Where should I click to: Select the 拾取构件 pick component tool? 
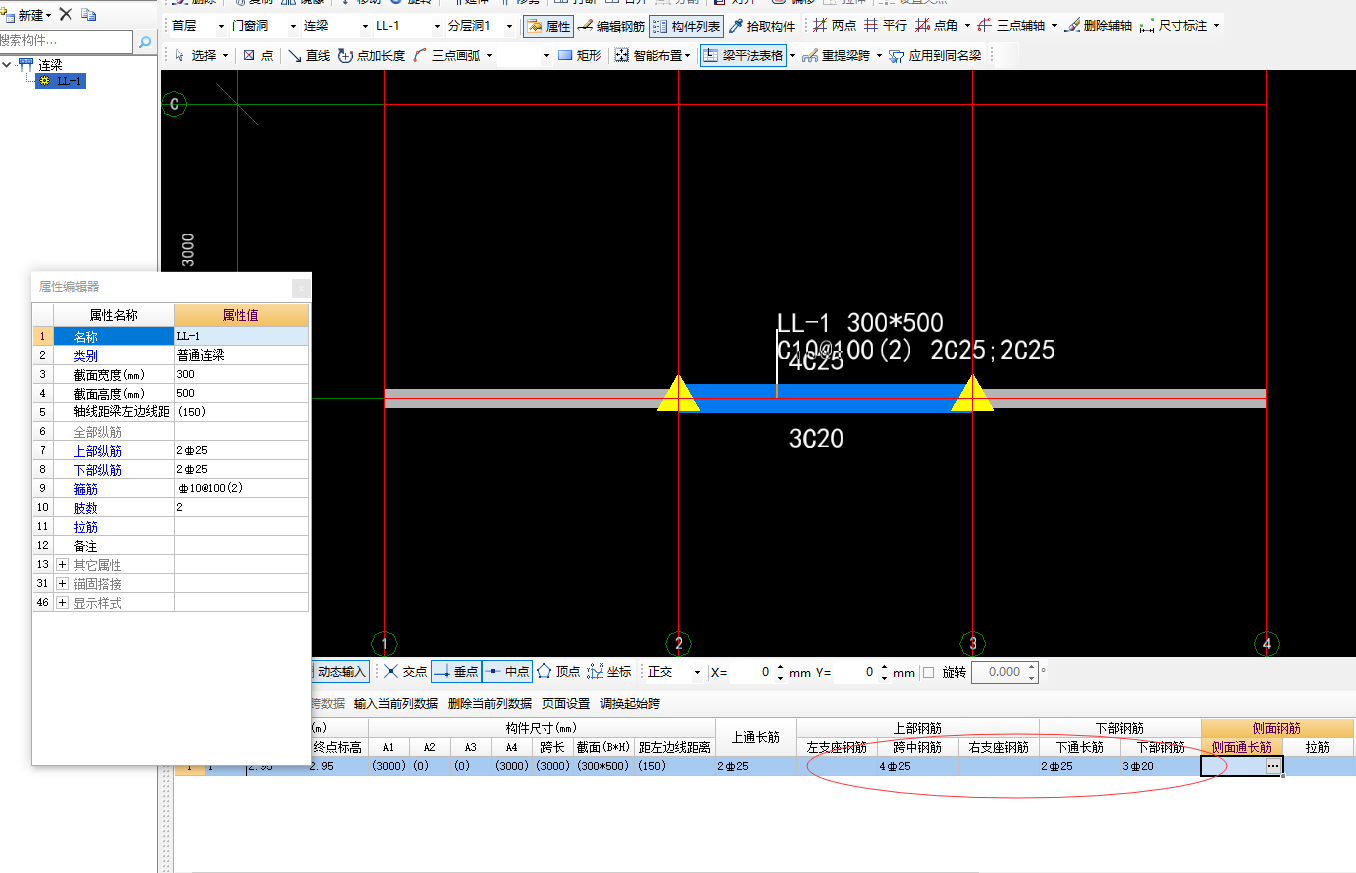pyautogui.click(x=761, y=26)
